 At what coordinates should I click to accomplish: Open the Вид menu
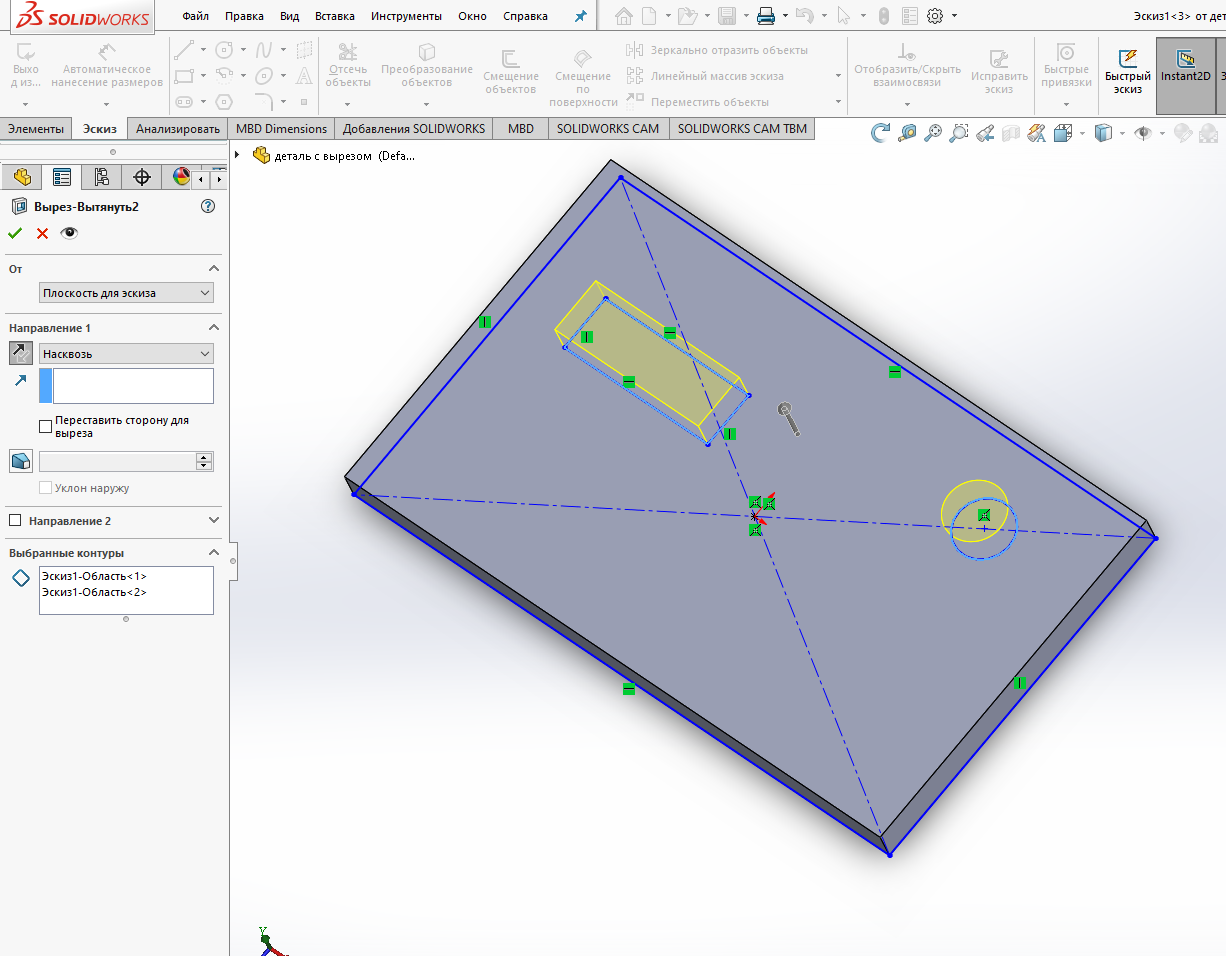[x=289, y=16]
